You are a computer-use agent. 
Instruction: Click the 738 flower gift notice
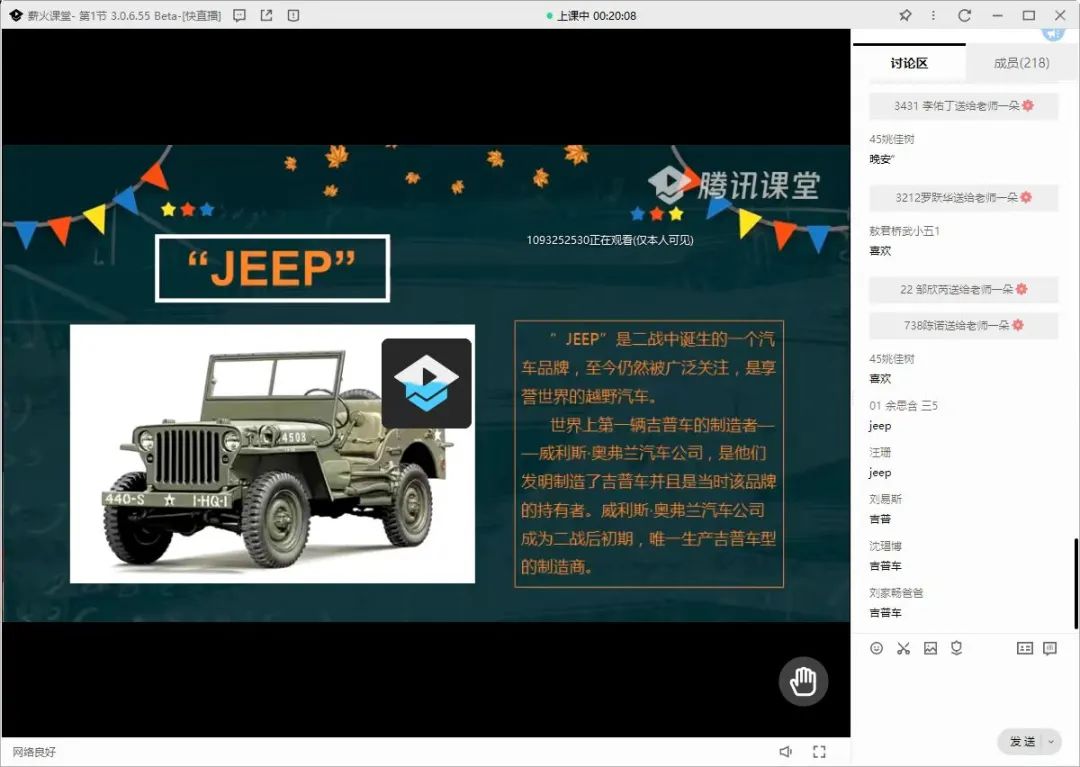point(964,326)
